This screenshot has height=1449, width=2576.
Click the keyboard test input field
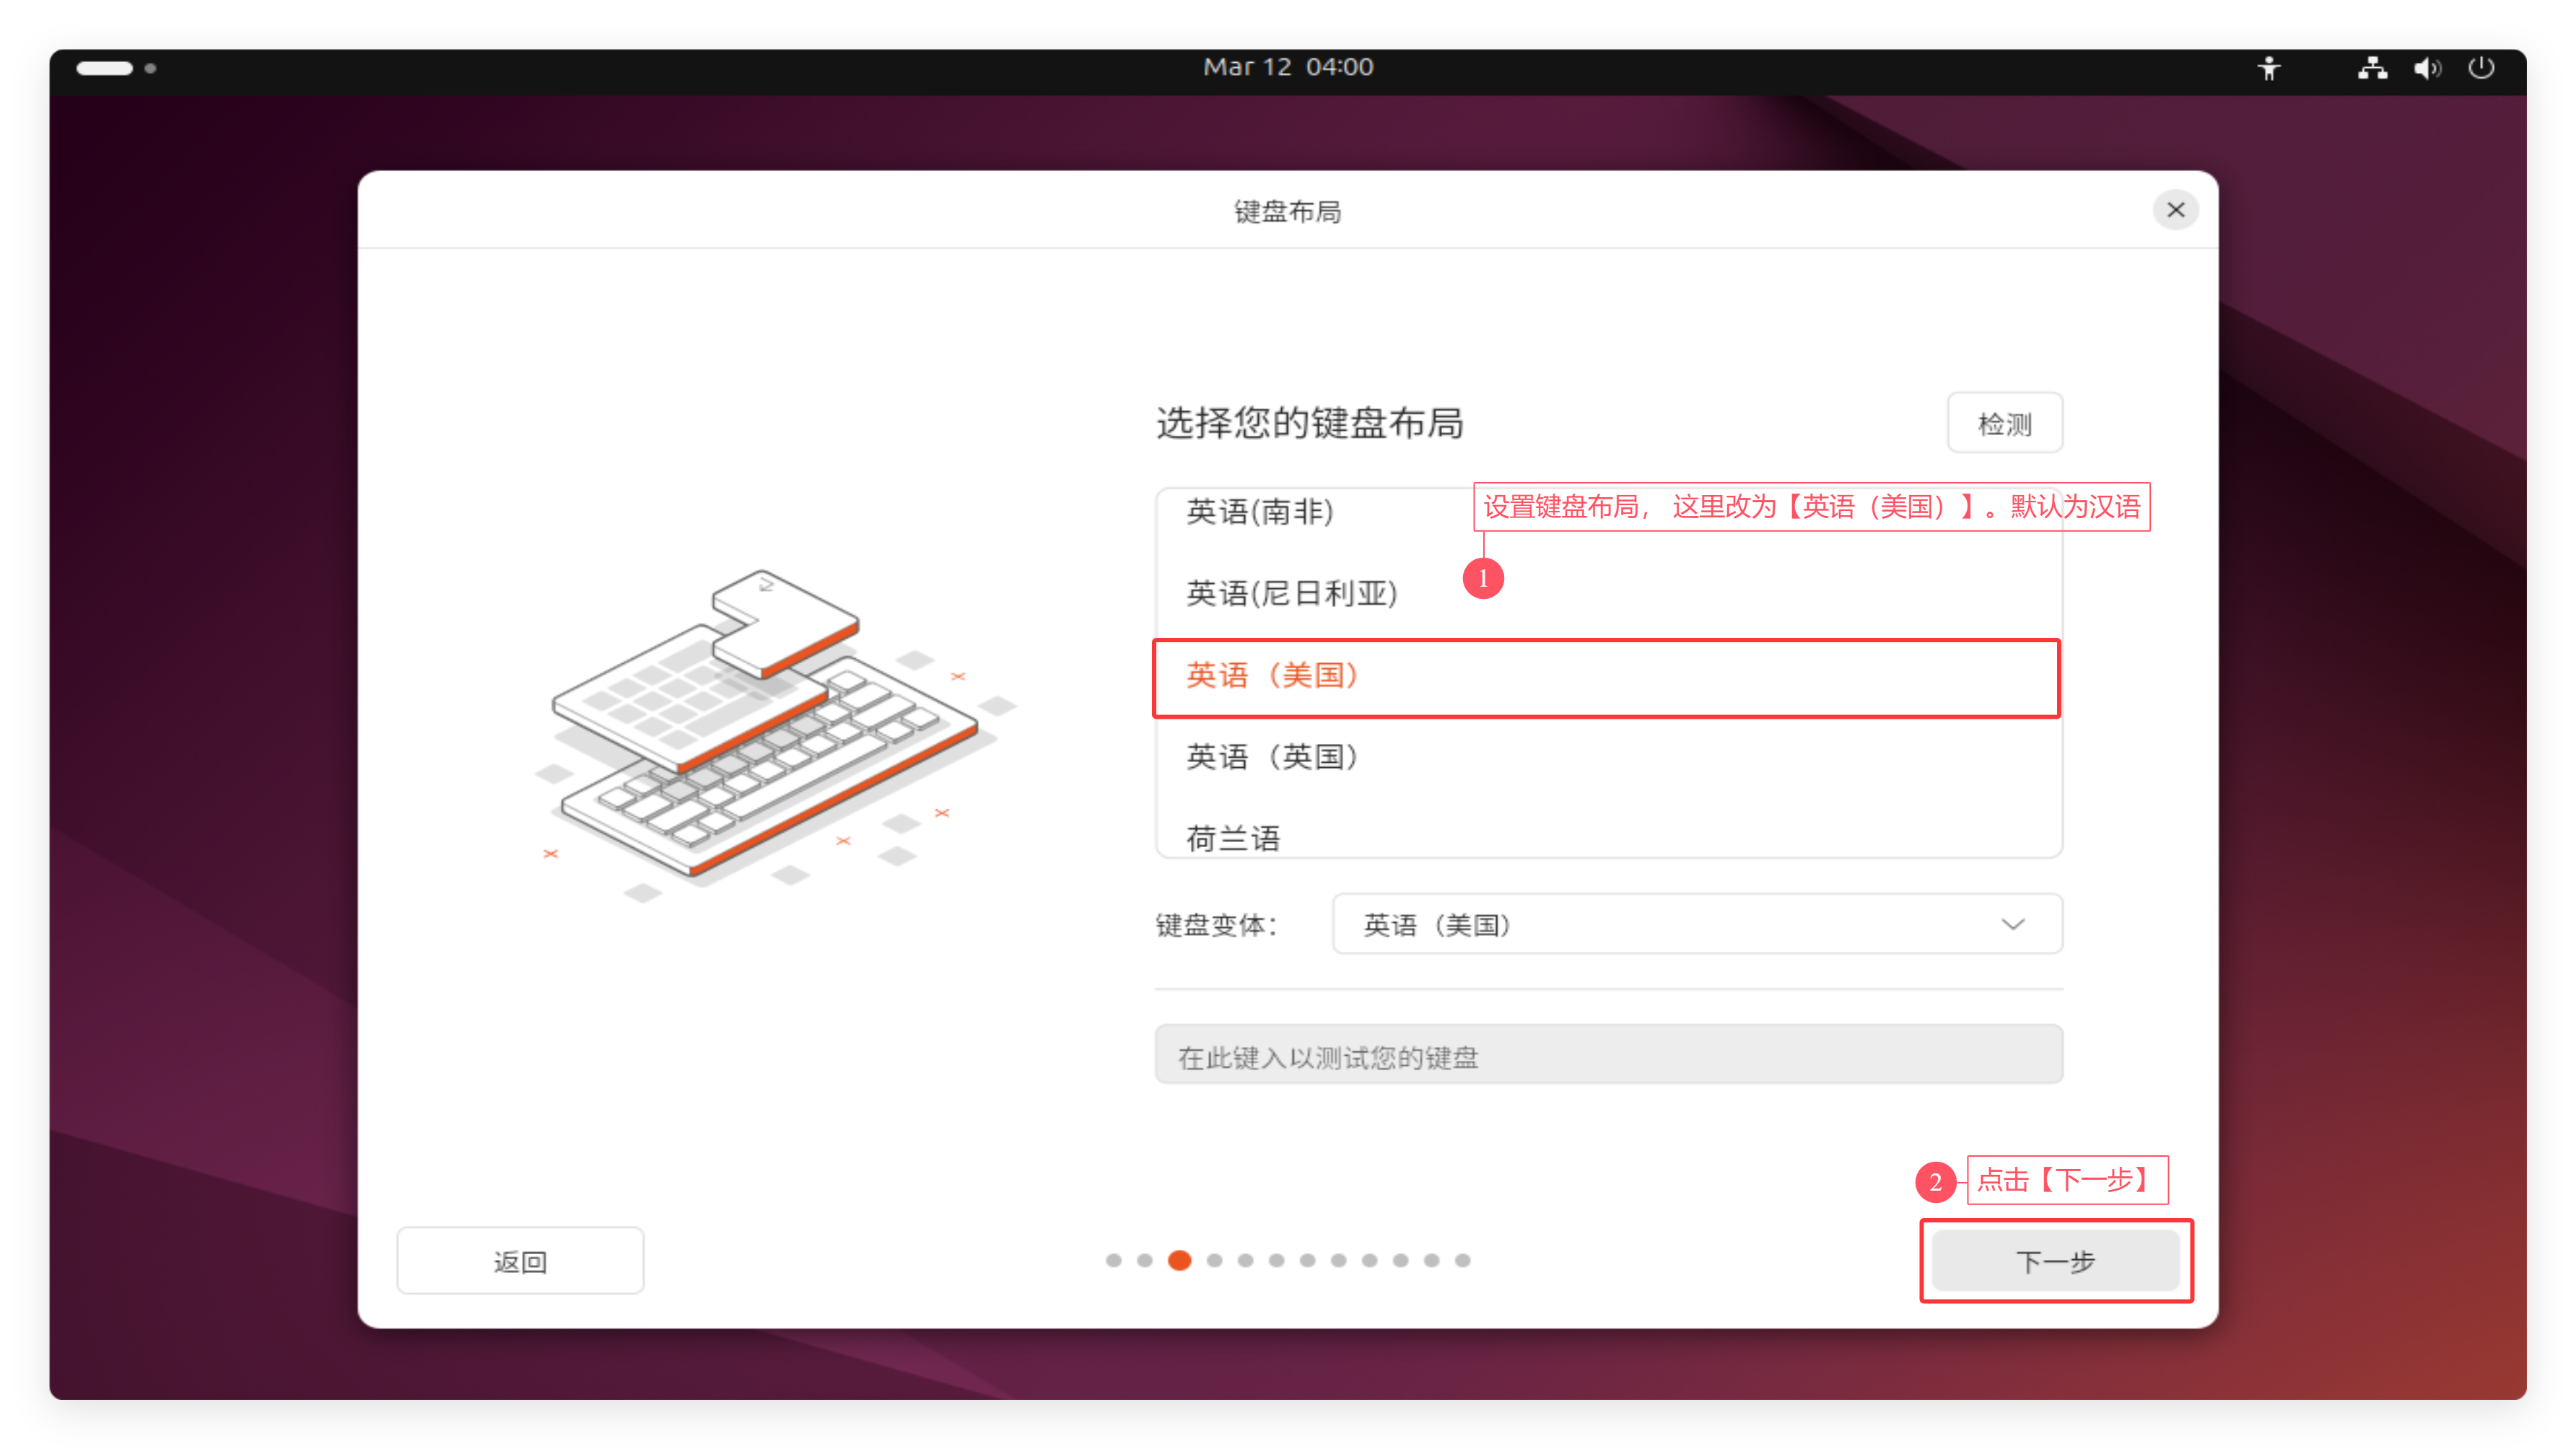coord(1608,1055)
